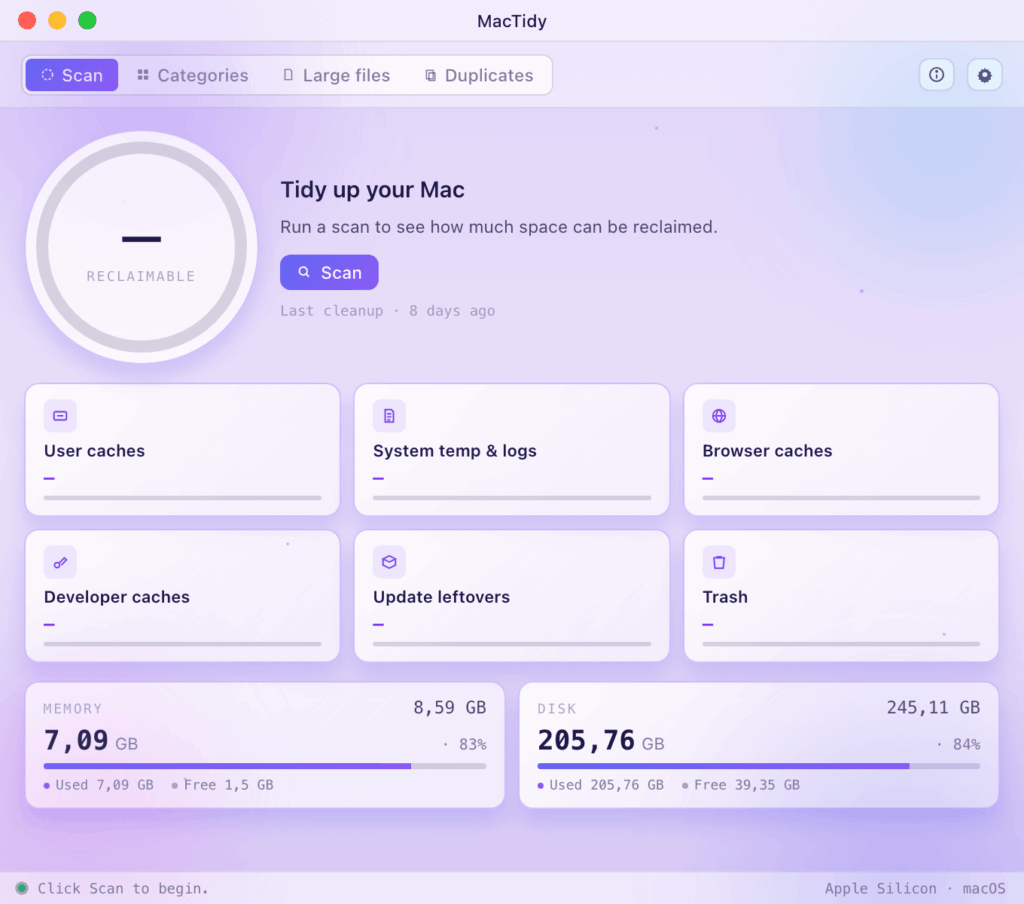The height and width of the screenshot is (904, 1024).
Task: Click the 84% disk percentage
Action: tap(967, 745)
